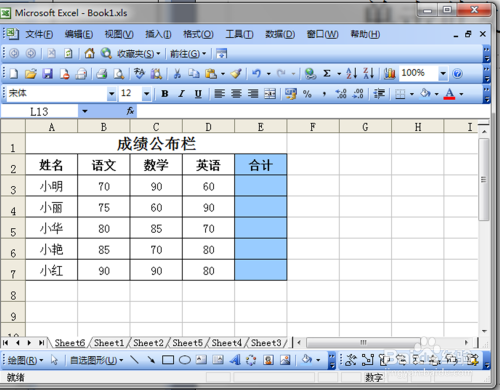Screen dimensions: 500x390
Task: Toggle italic formatting
Action: click(x=181, y=94)
